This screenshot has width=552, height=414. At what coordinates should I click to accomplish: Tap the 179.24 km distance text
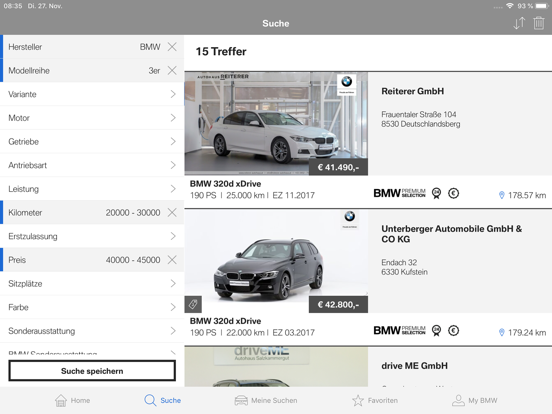click(527, 333)
